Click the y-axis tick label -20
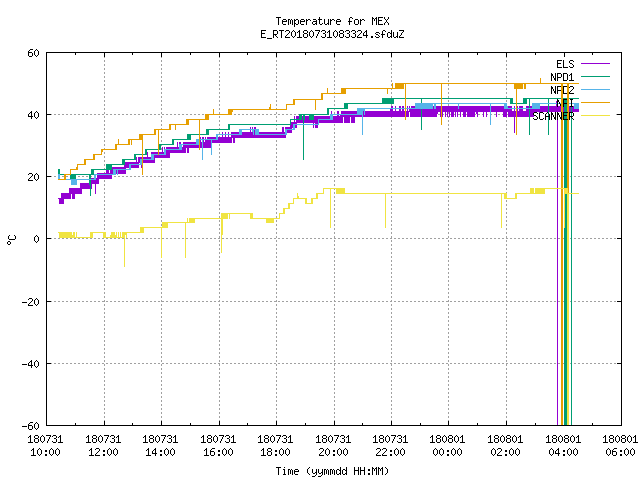This screenshot has width=640, height=480. [x=31, y=302]
